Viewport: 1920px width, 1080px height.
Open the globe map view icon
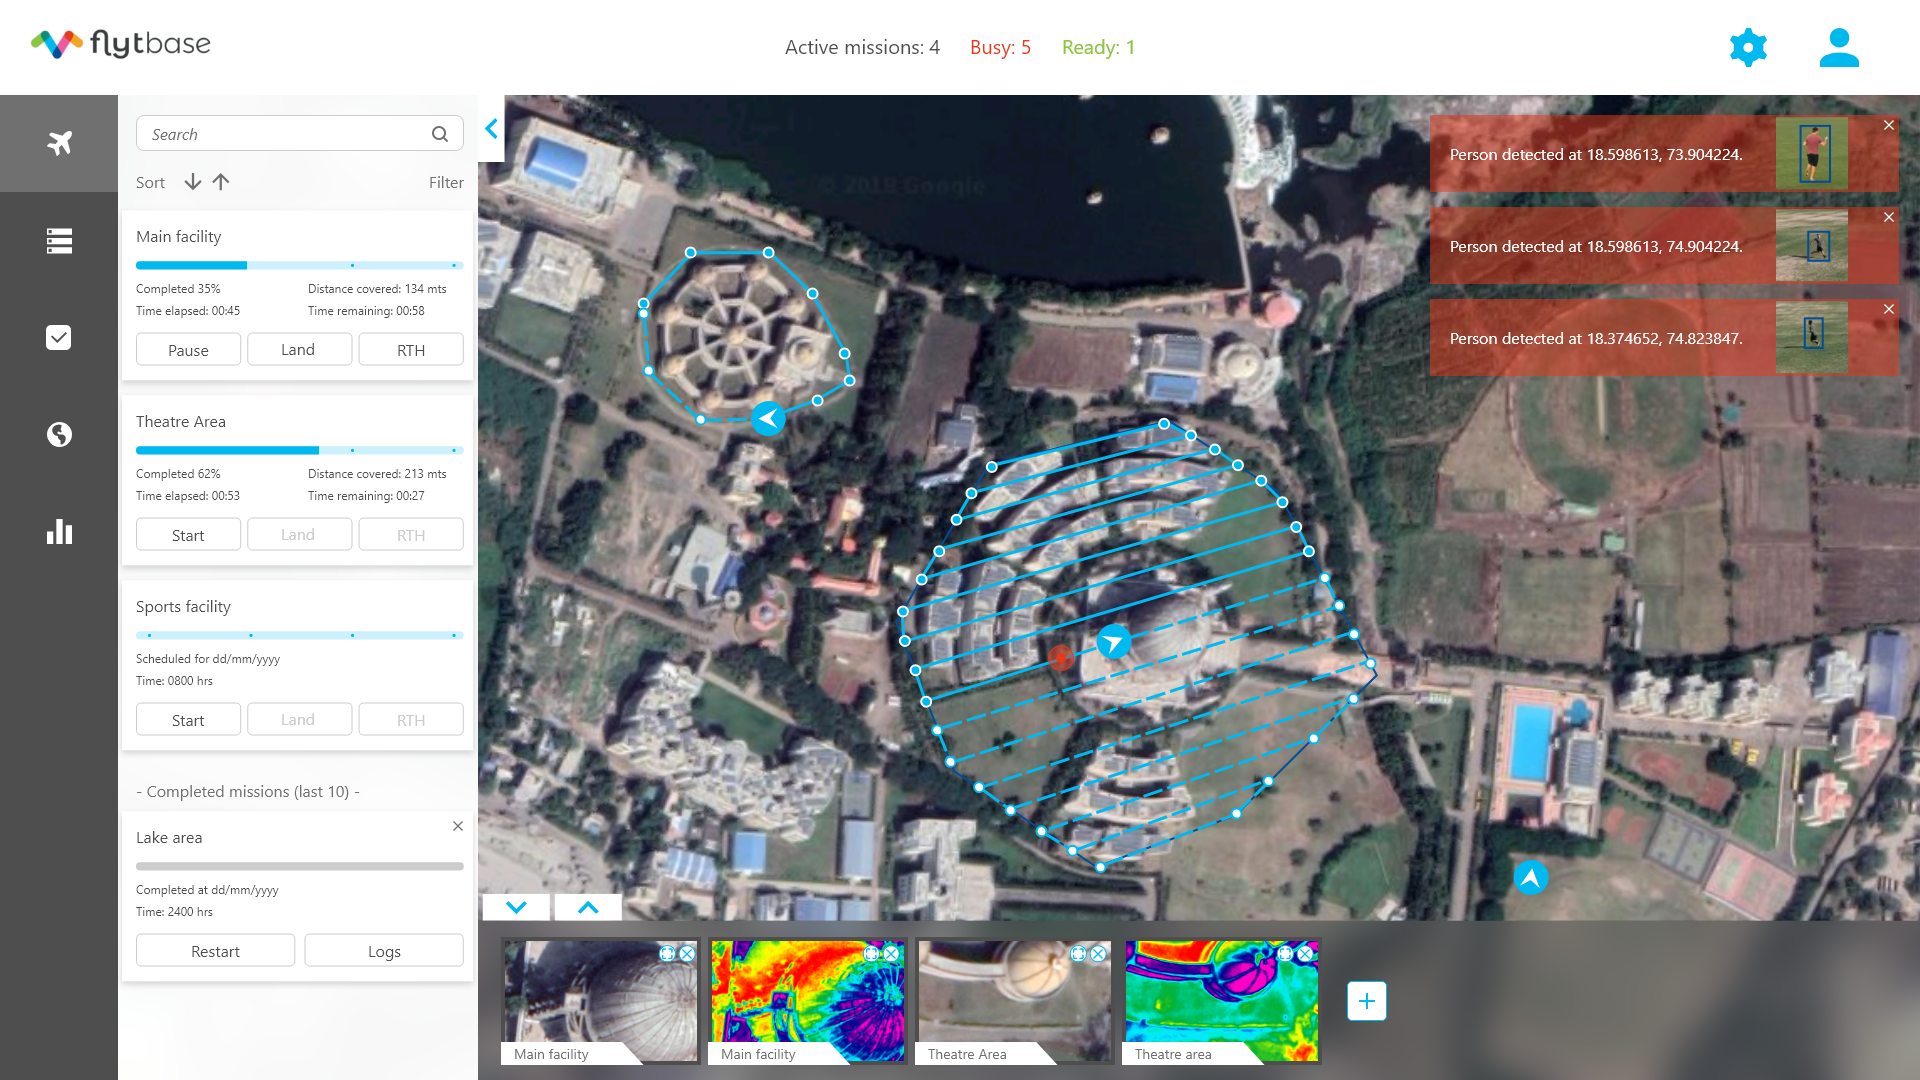pyautogui.click(x=59, y=434)
